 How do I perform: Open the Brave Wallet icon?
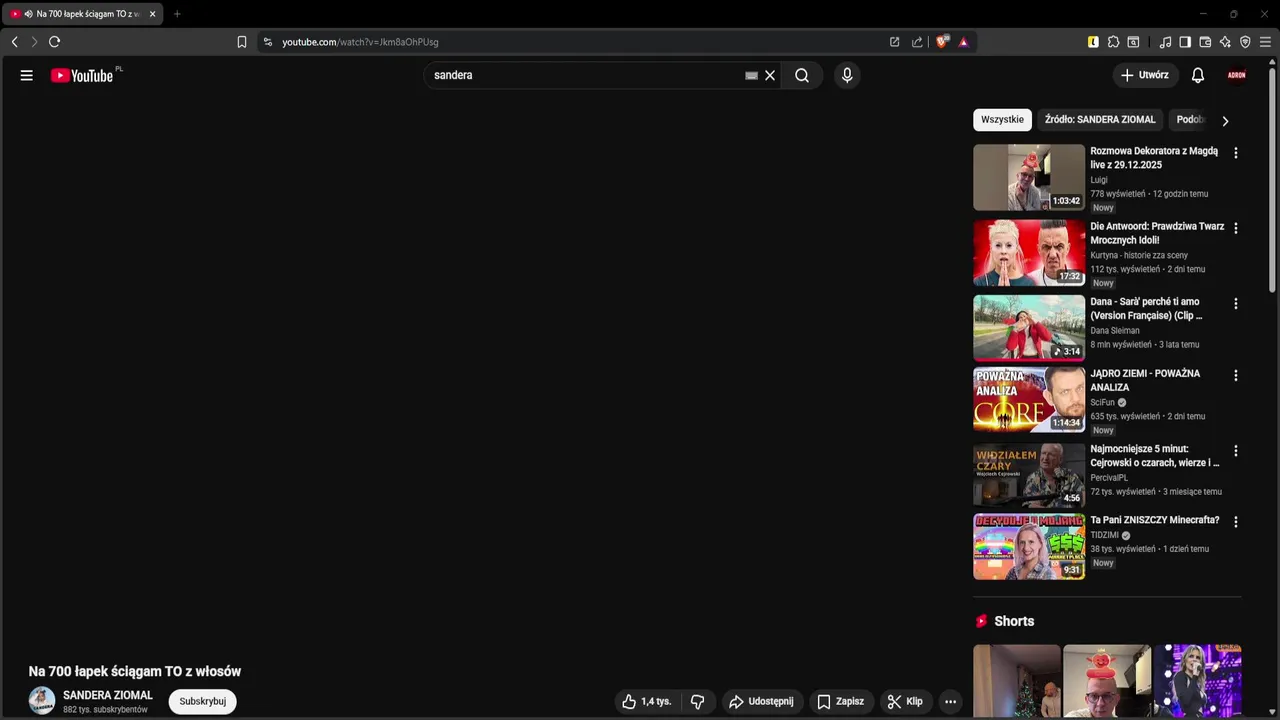1205,42
